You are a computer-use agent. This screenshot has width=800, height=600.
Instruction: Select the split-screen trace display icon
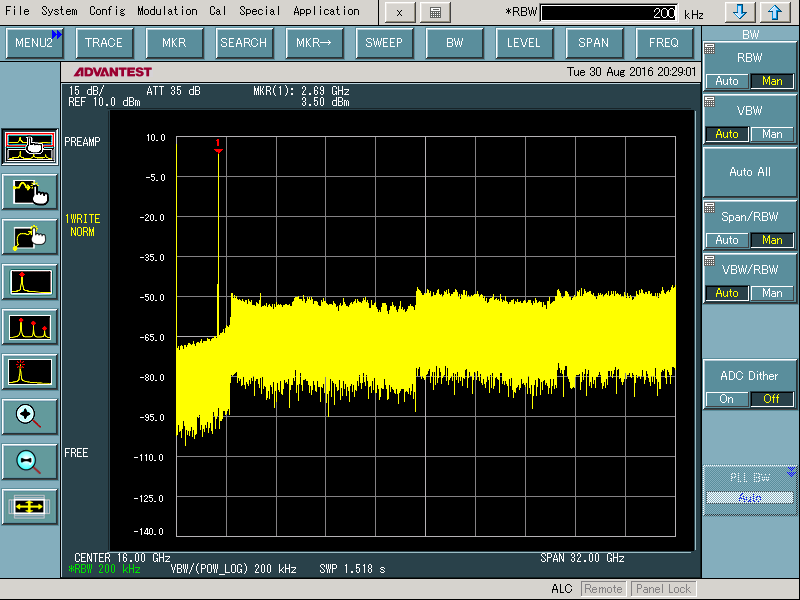[x=30, y=147]
